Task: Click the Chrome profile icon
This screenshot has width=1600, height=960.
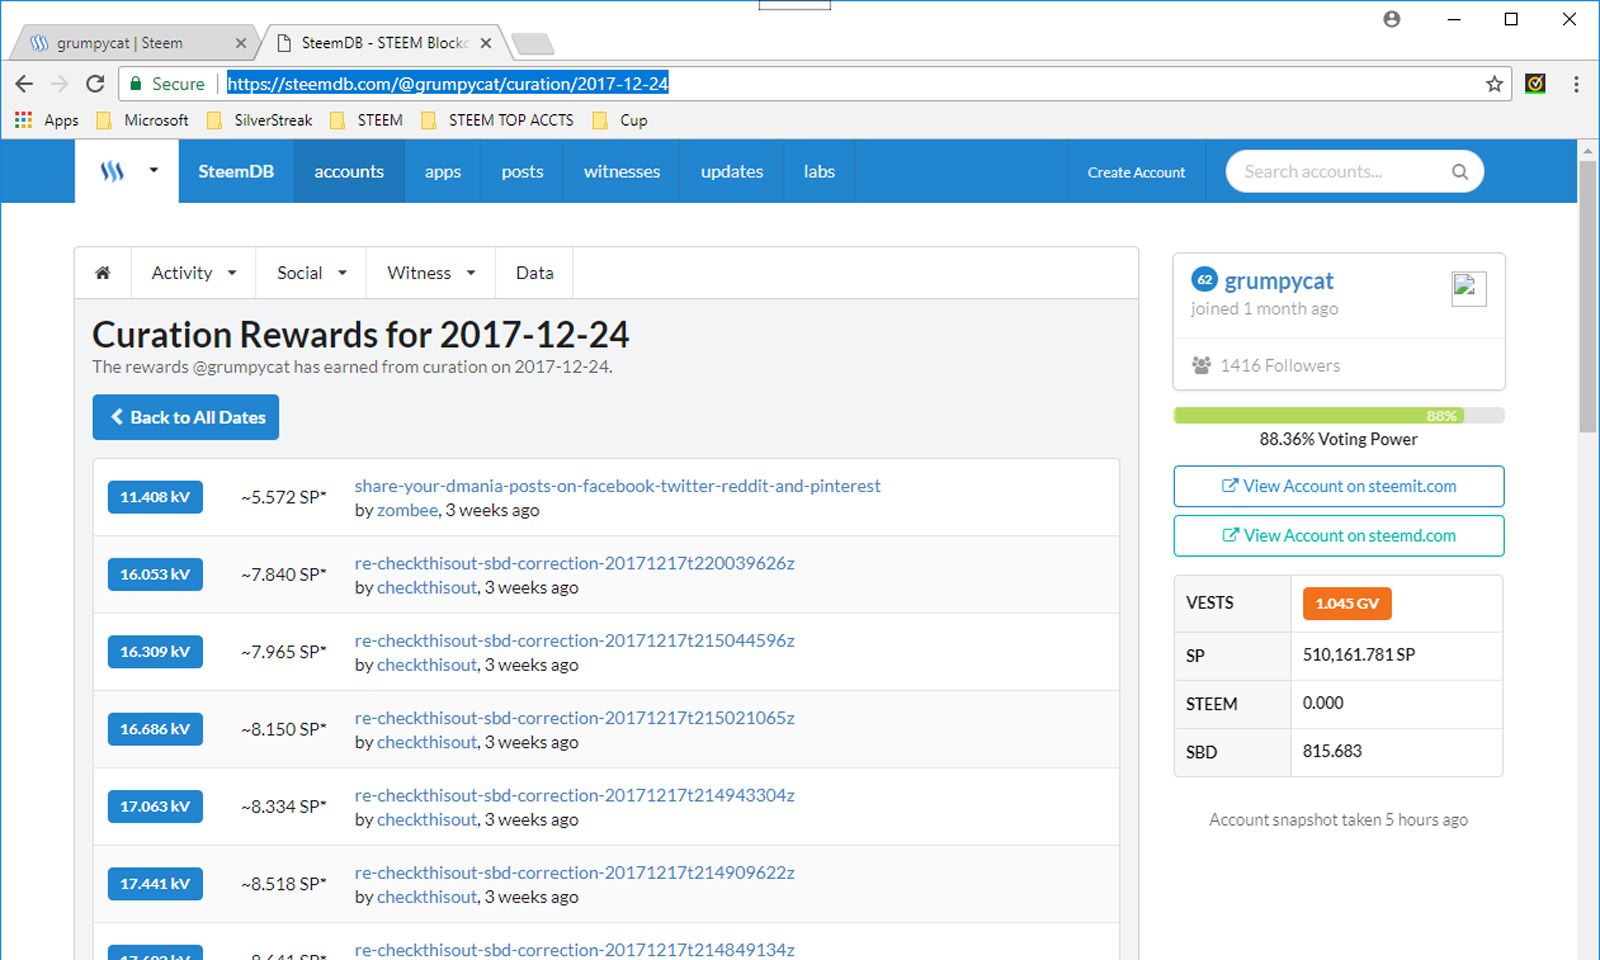Action: [1392, 19]
